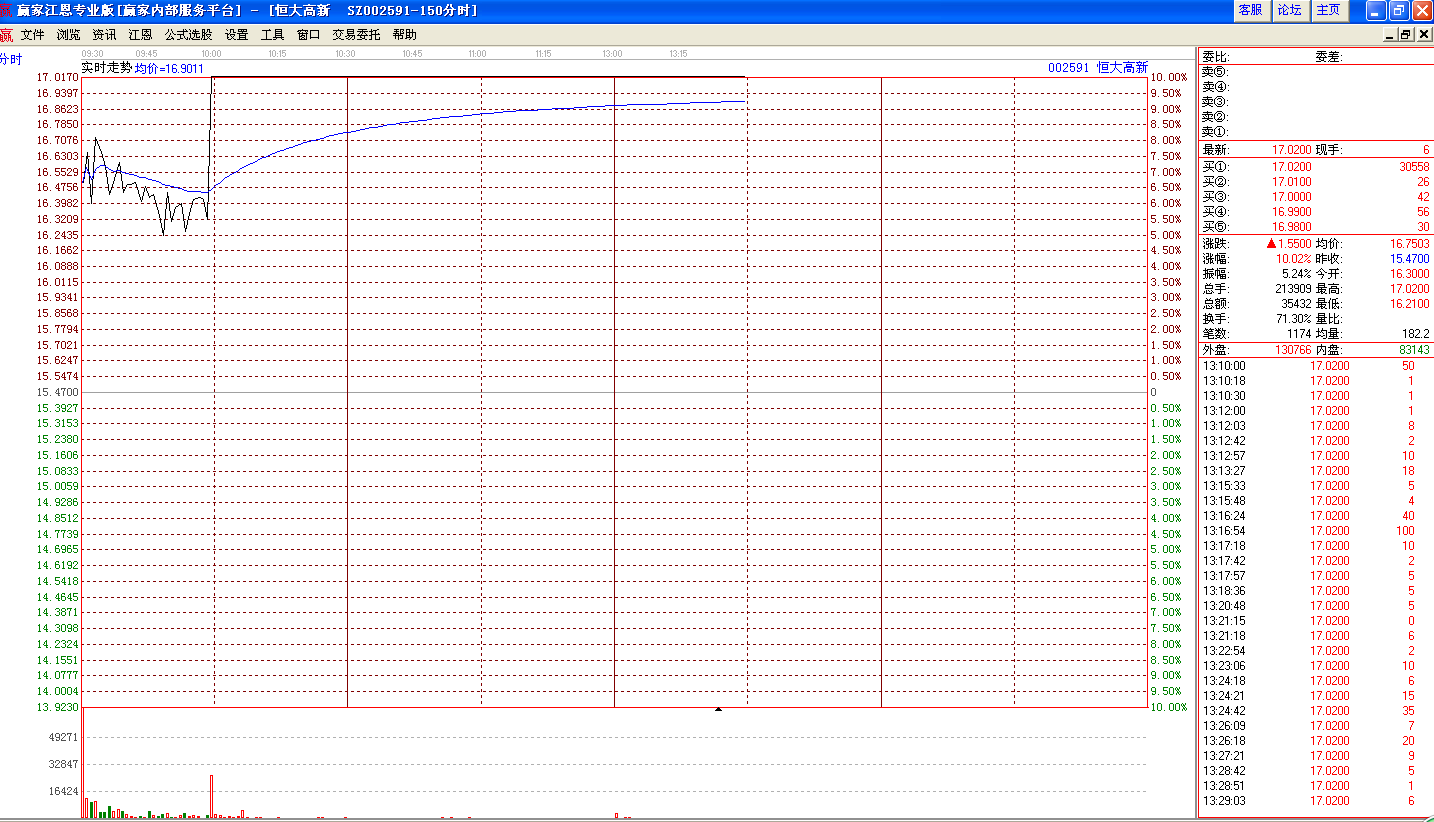Click the 涨幅 value 10.02%
This screenshot has width=1434, height=822.
click(x=1294, y=259)
